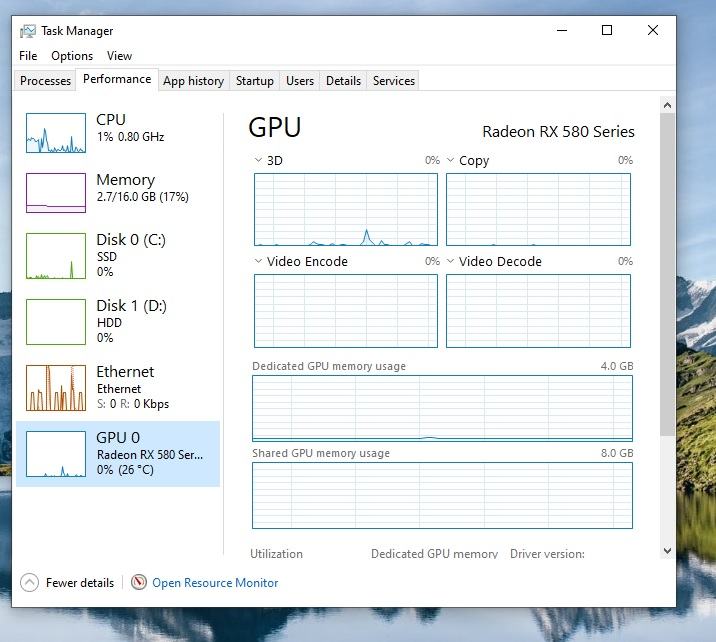Close the Task Manager window
The height and width of the screenshot is (642, 716).
653,30
